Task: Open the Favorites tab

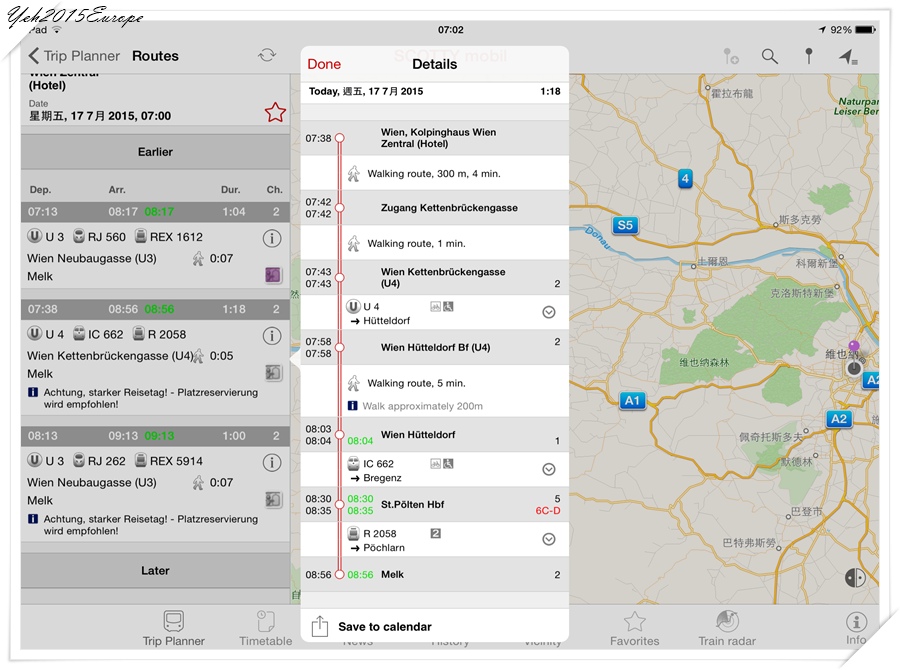Action: click(x=634, y=629)
